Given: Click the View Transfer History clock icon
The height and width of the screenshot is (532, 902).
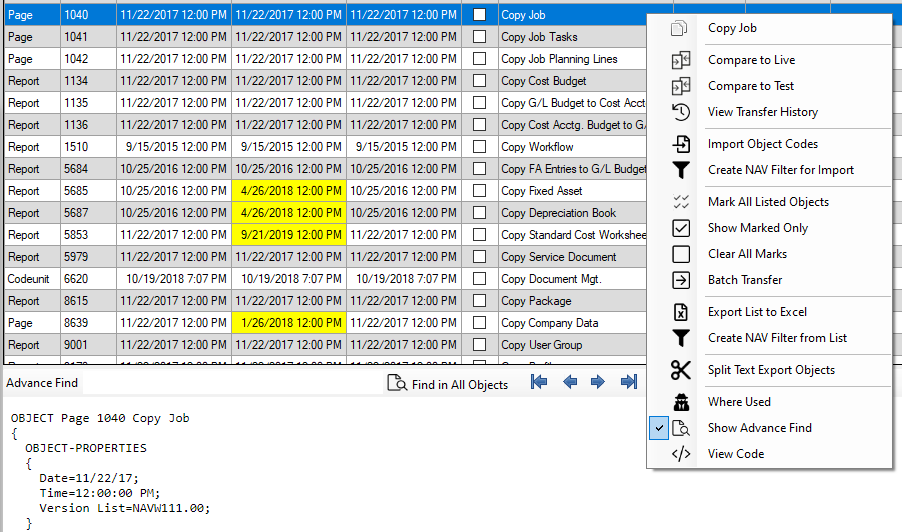Looking at the screenshot, I should coord(681,112).
